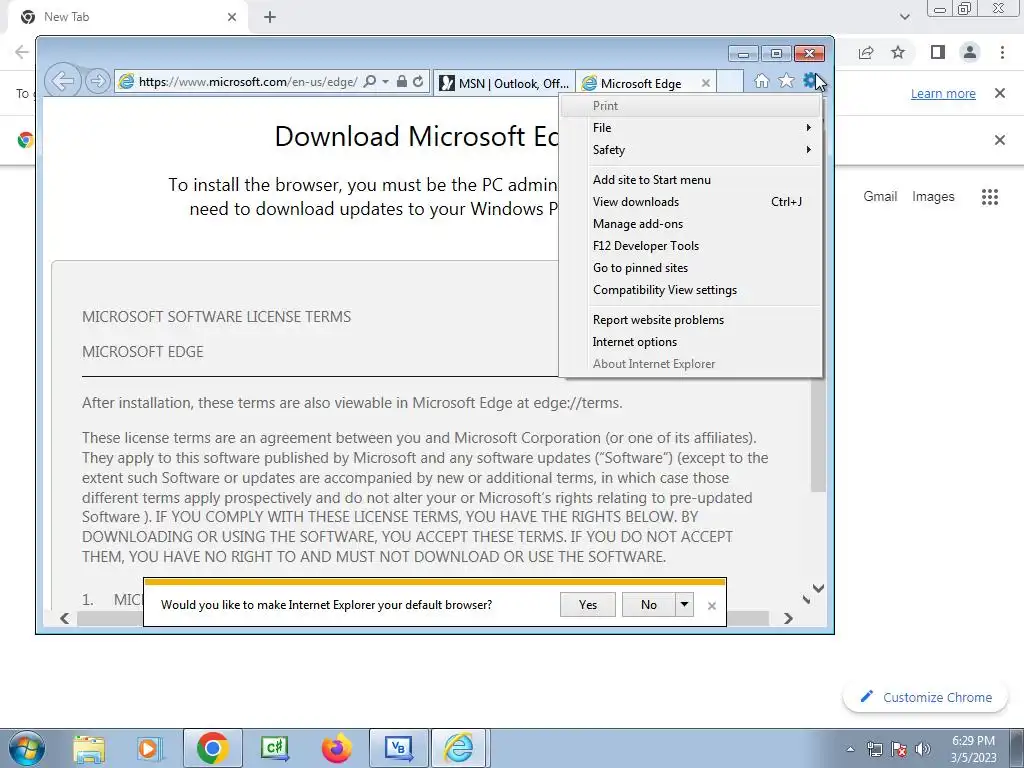
Task: Click the vertical scrollbar down arrow
Action: [818, 588]
